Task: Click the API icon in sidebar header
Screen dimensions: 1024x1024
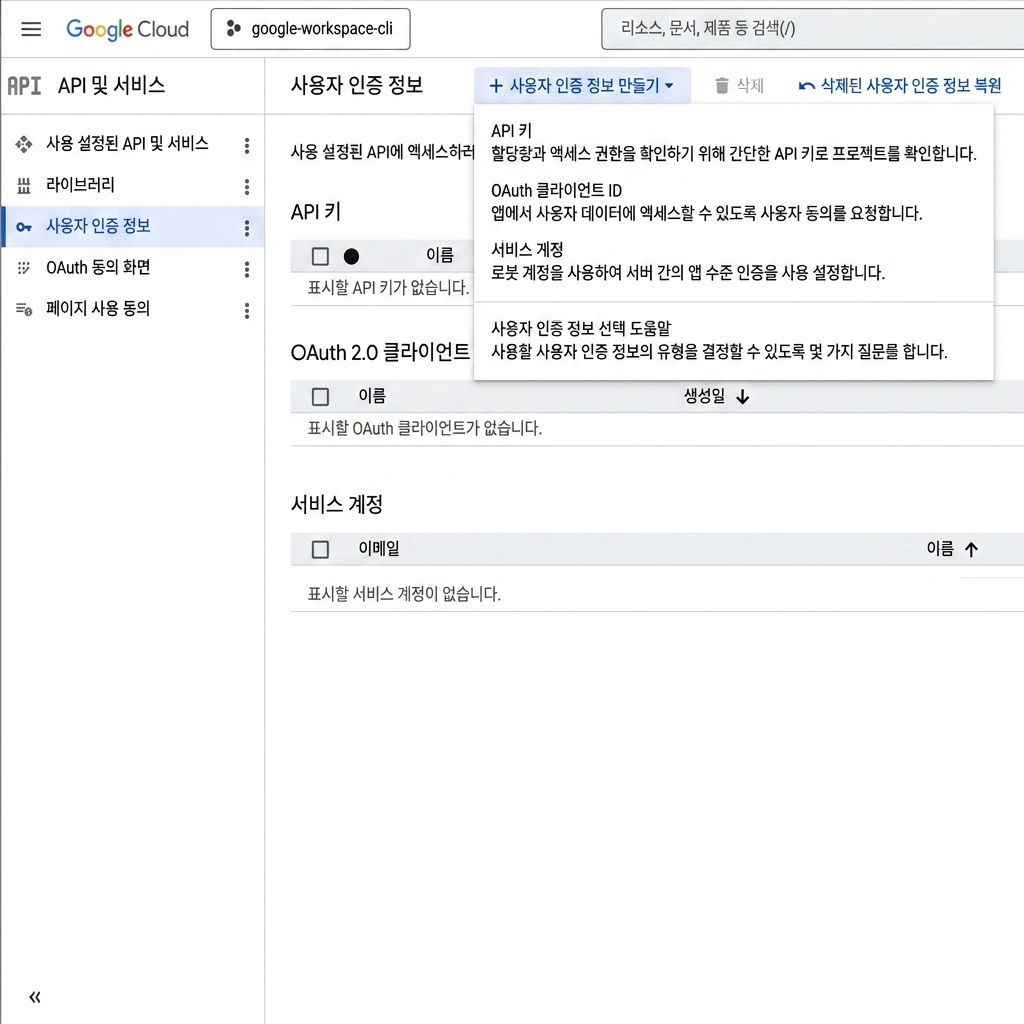Action: coord(24,86)
